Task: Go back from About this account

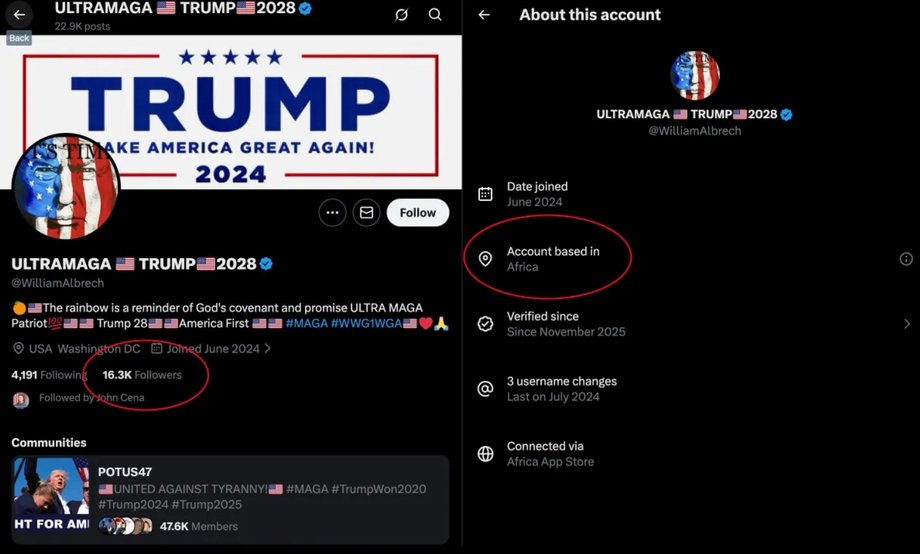Action: click(484, 15)
